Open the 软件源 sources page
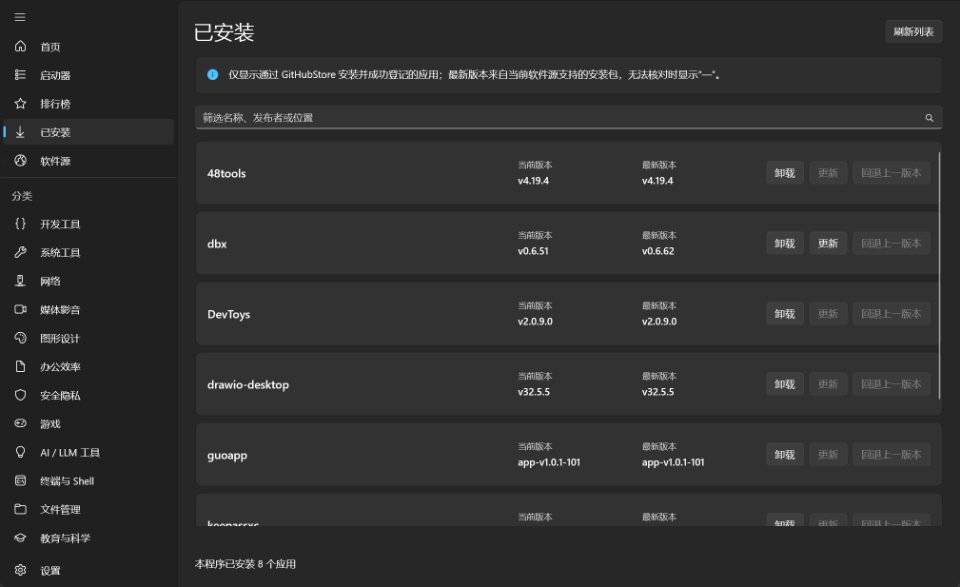960x587 pixels. (88, 160)
